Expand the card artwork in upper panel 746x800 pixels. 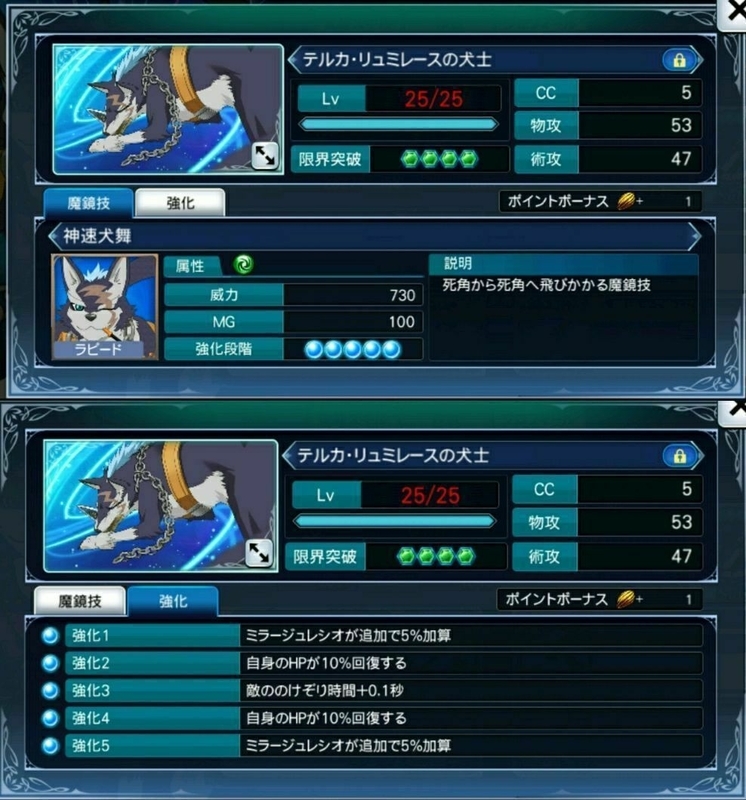[264, 155]
